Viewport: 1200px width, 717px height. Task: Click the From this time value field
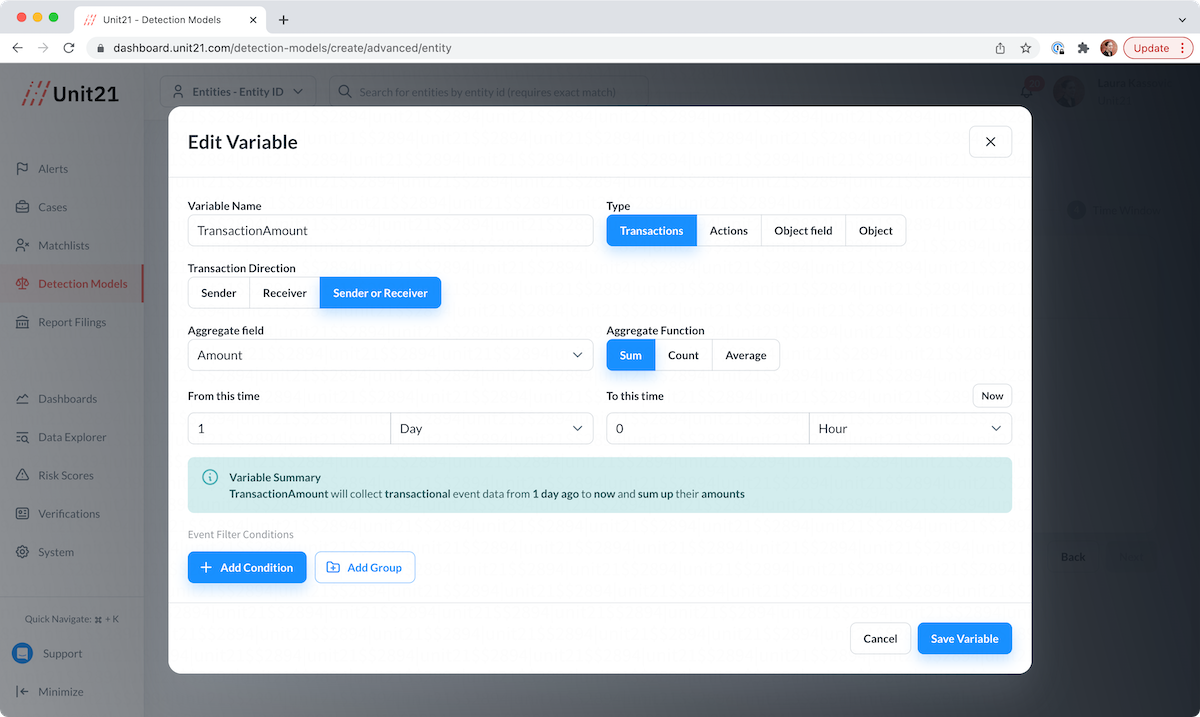point(289,428)
